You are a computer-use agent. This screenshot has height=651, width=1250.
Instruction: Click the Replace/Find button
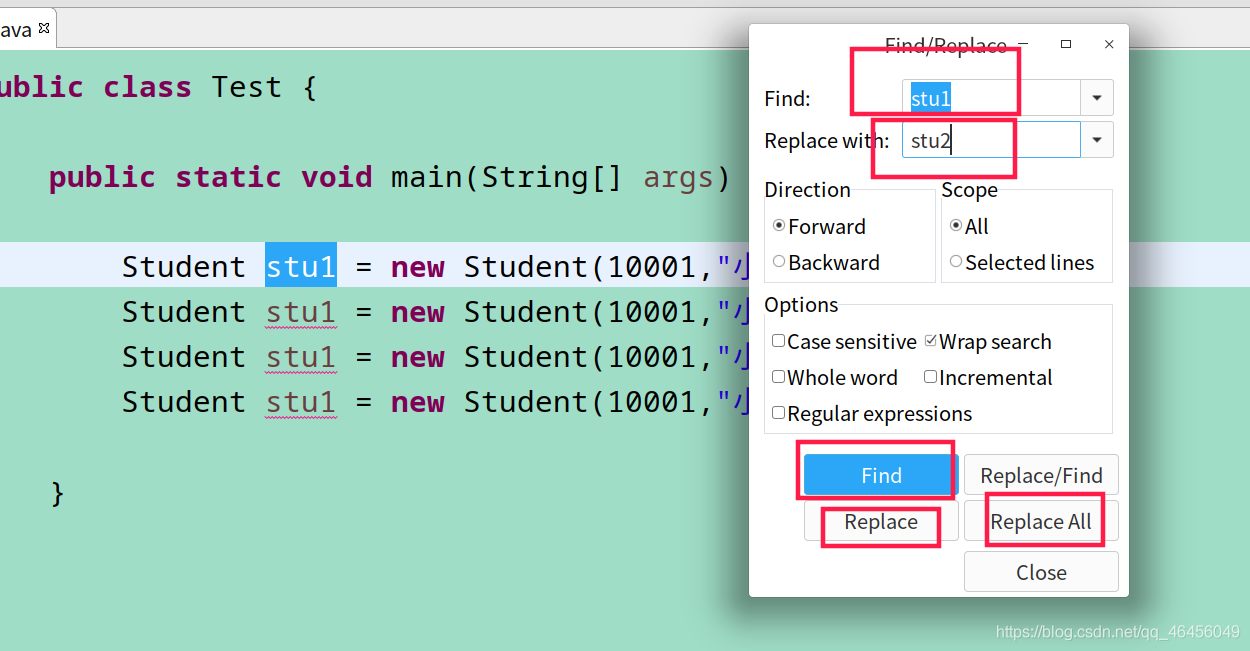click(1041, 476)
